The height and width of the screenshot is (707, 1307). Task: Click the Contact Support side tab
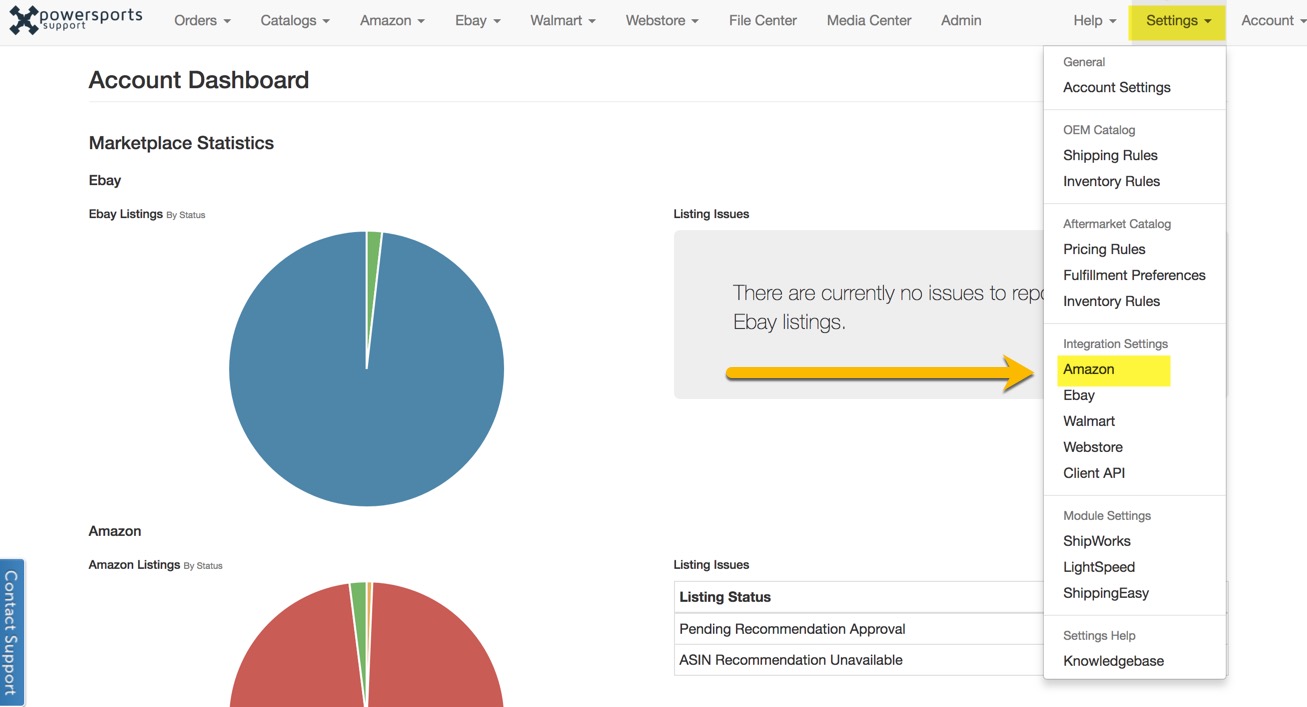point(11,632)
